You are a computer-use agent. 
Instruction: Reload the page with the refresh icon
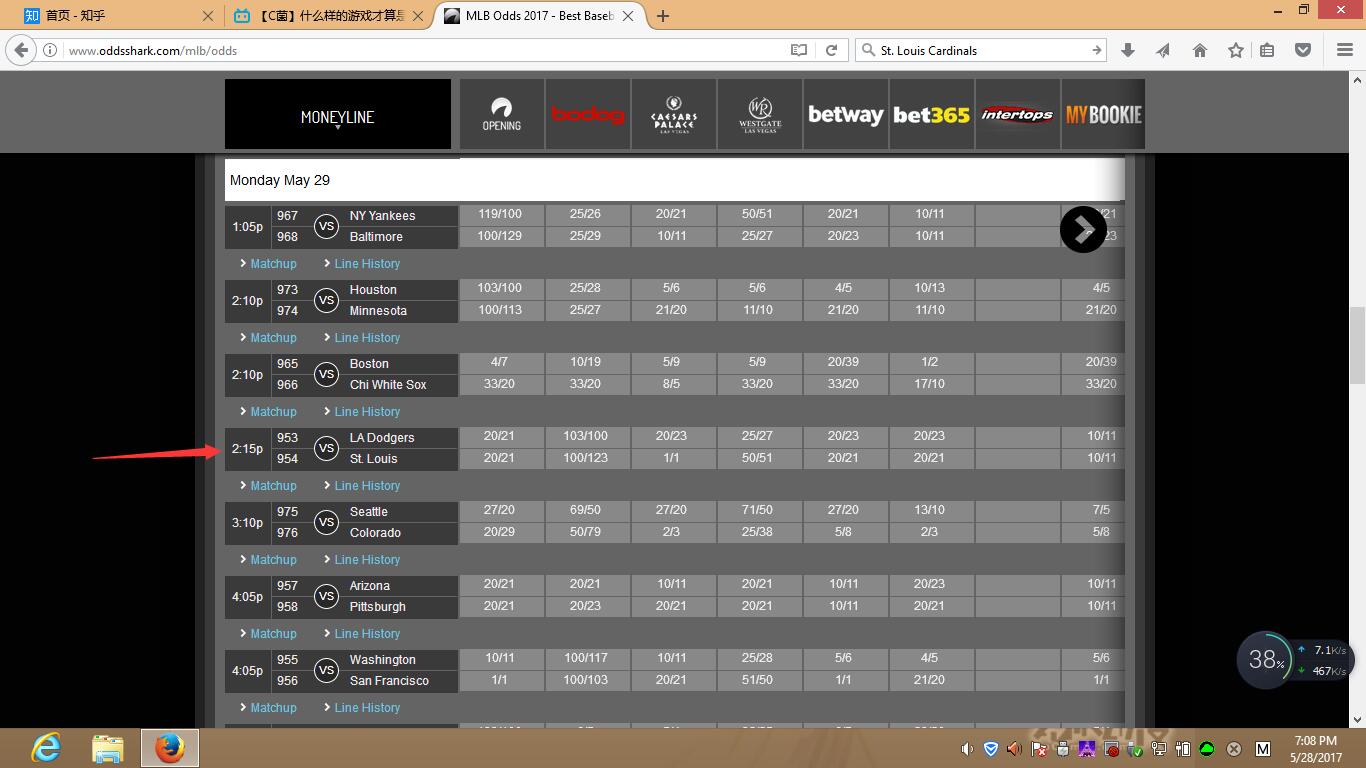(x=831, y=50)
